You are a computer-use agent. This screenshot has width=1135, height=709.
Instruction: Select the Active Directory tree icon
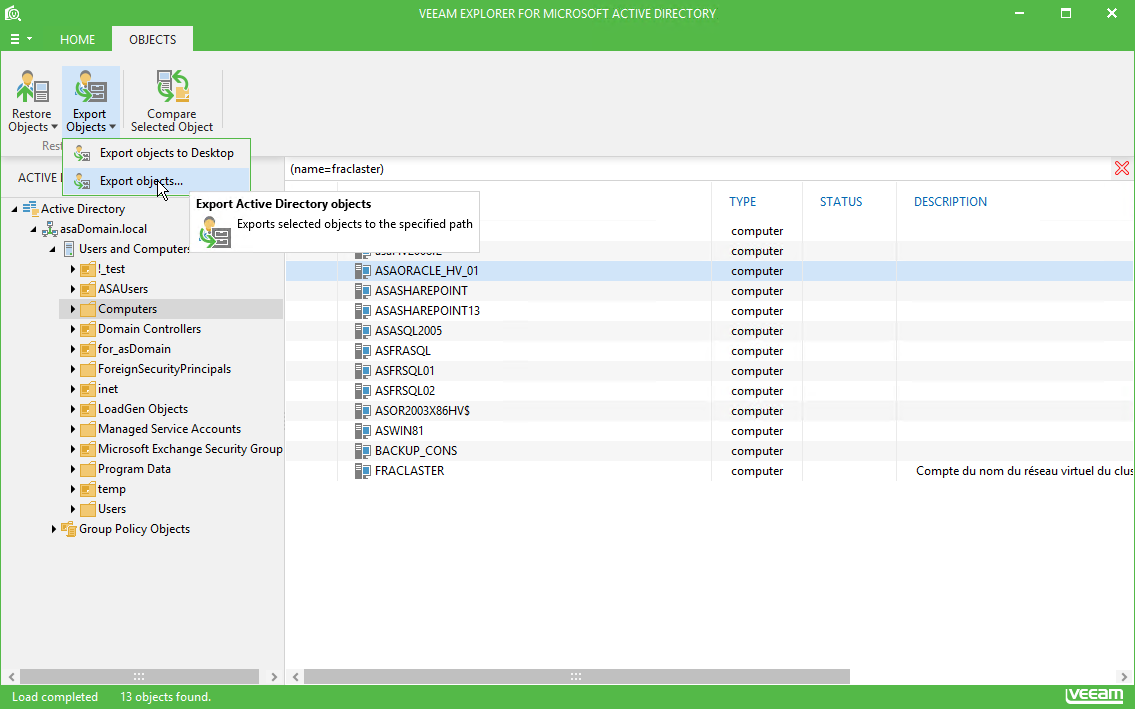30,209
